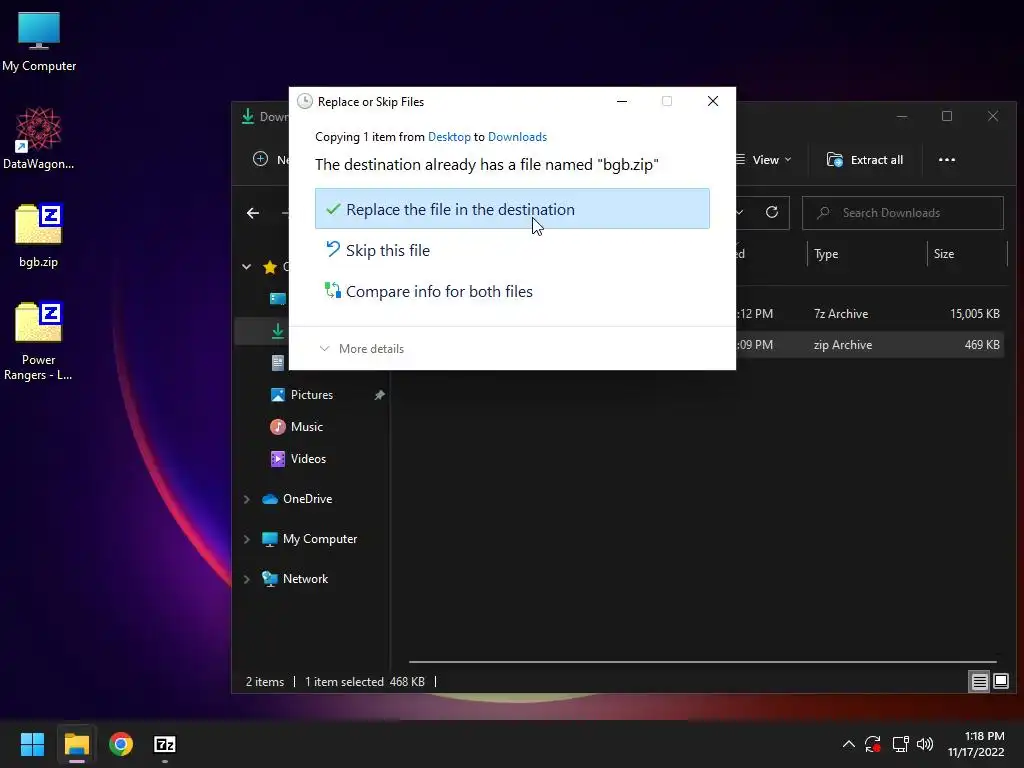Open the clock showing 1:18 PM
Screen dimensions: 1024x768
976,744
